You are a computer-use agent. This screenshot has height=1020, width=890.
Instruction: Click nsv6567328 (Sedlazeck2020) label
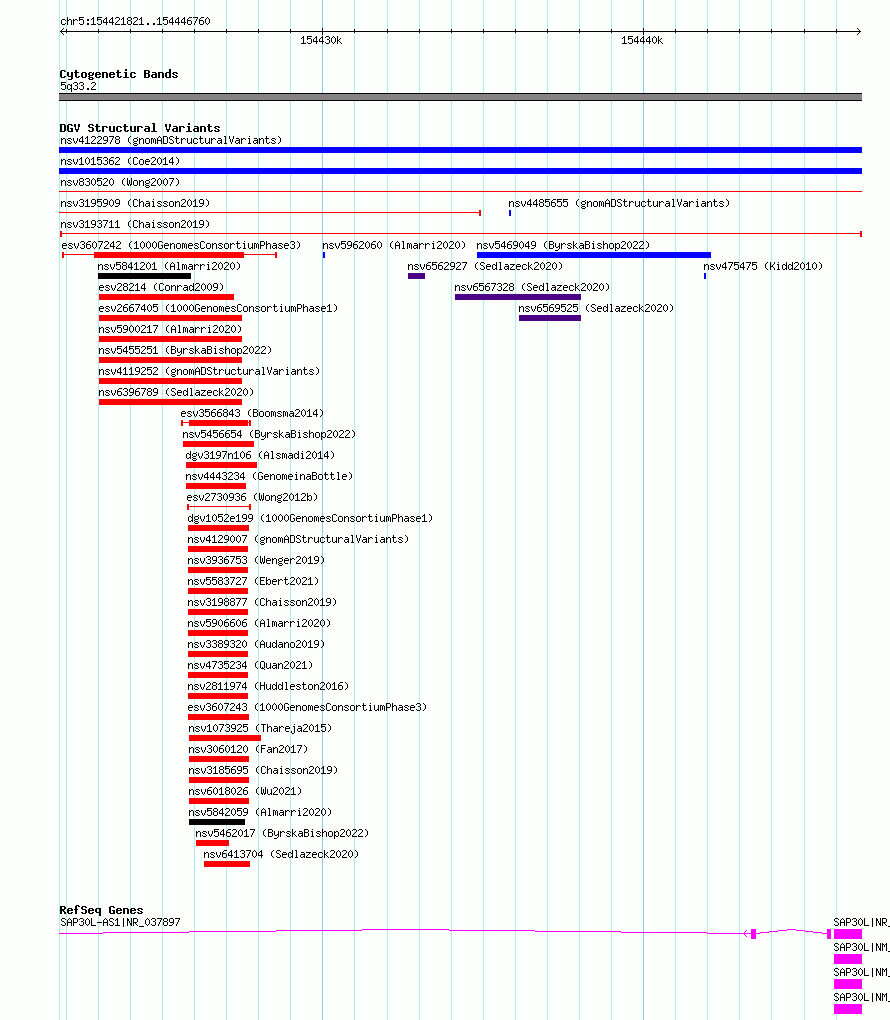[532, 287]
